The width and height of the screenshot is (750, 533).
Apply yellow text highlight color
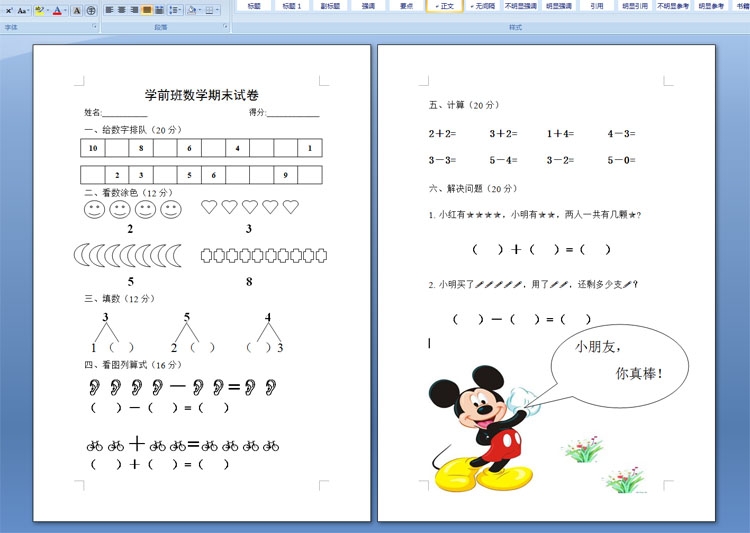click(x=39, y=10)
